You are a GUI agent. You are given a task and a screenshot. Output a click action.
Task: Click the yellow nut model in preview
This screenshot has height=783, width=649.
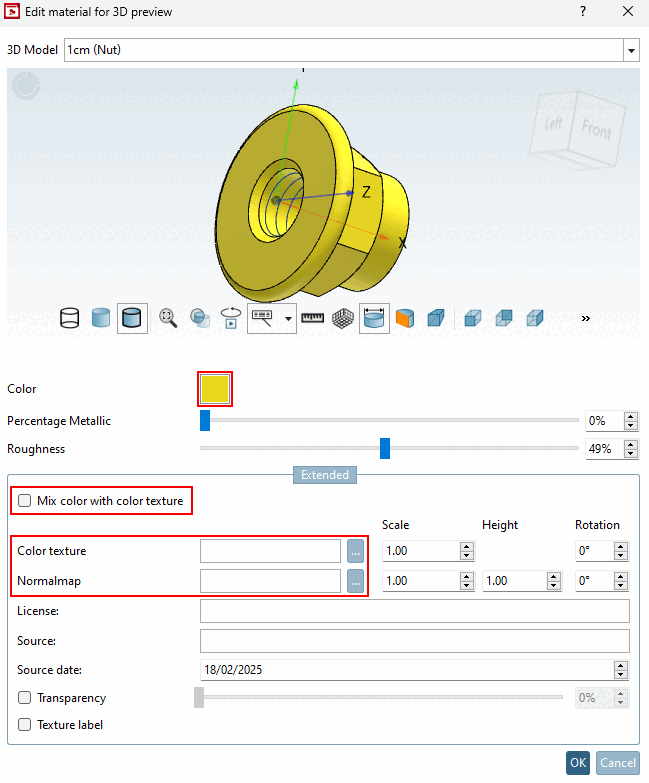point(312,202)
